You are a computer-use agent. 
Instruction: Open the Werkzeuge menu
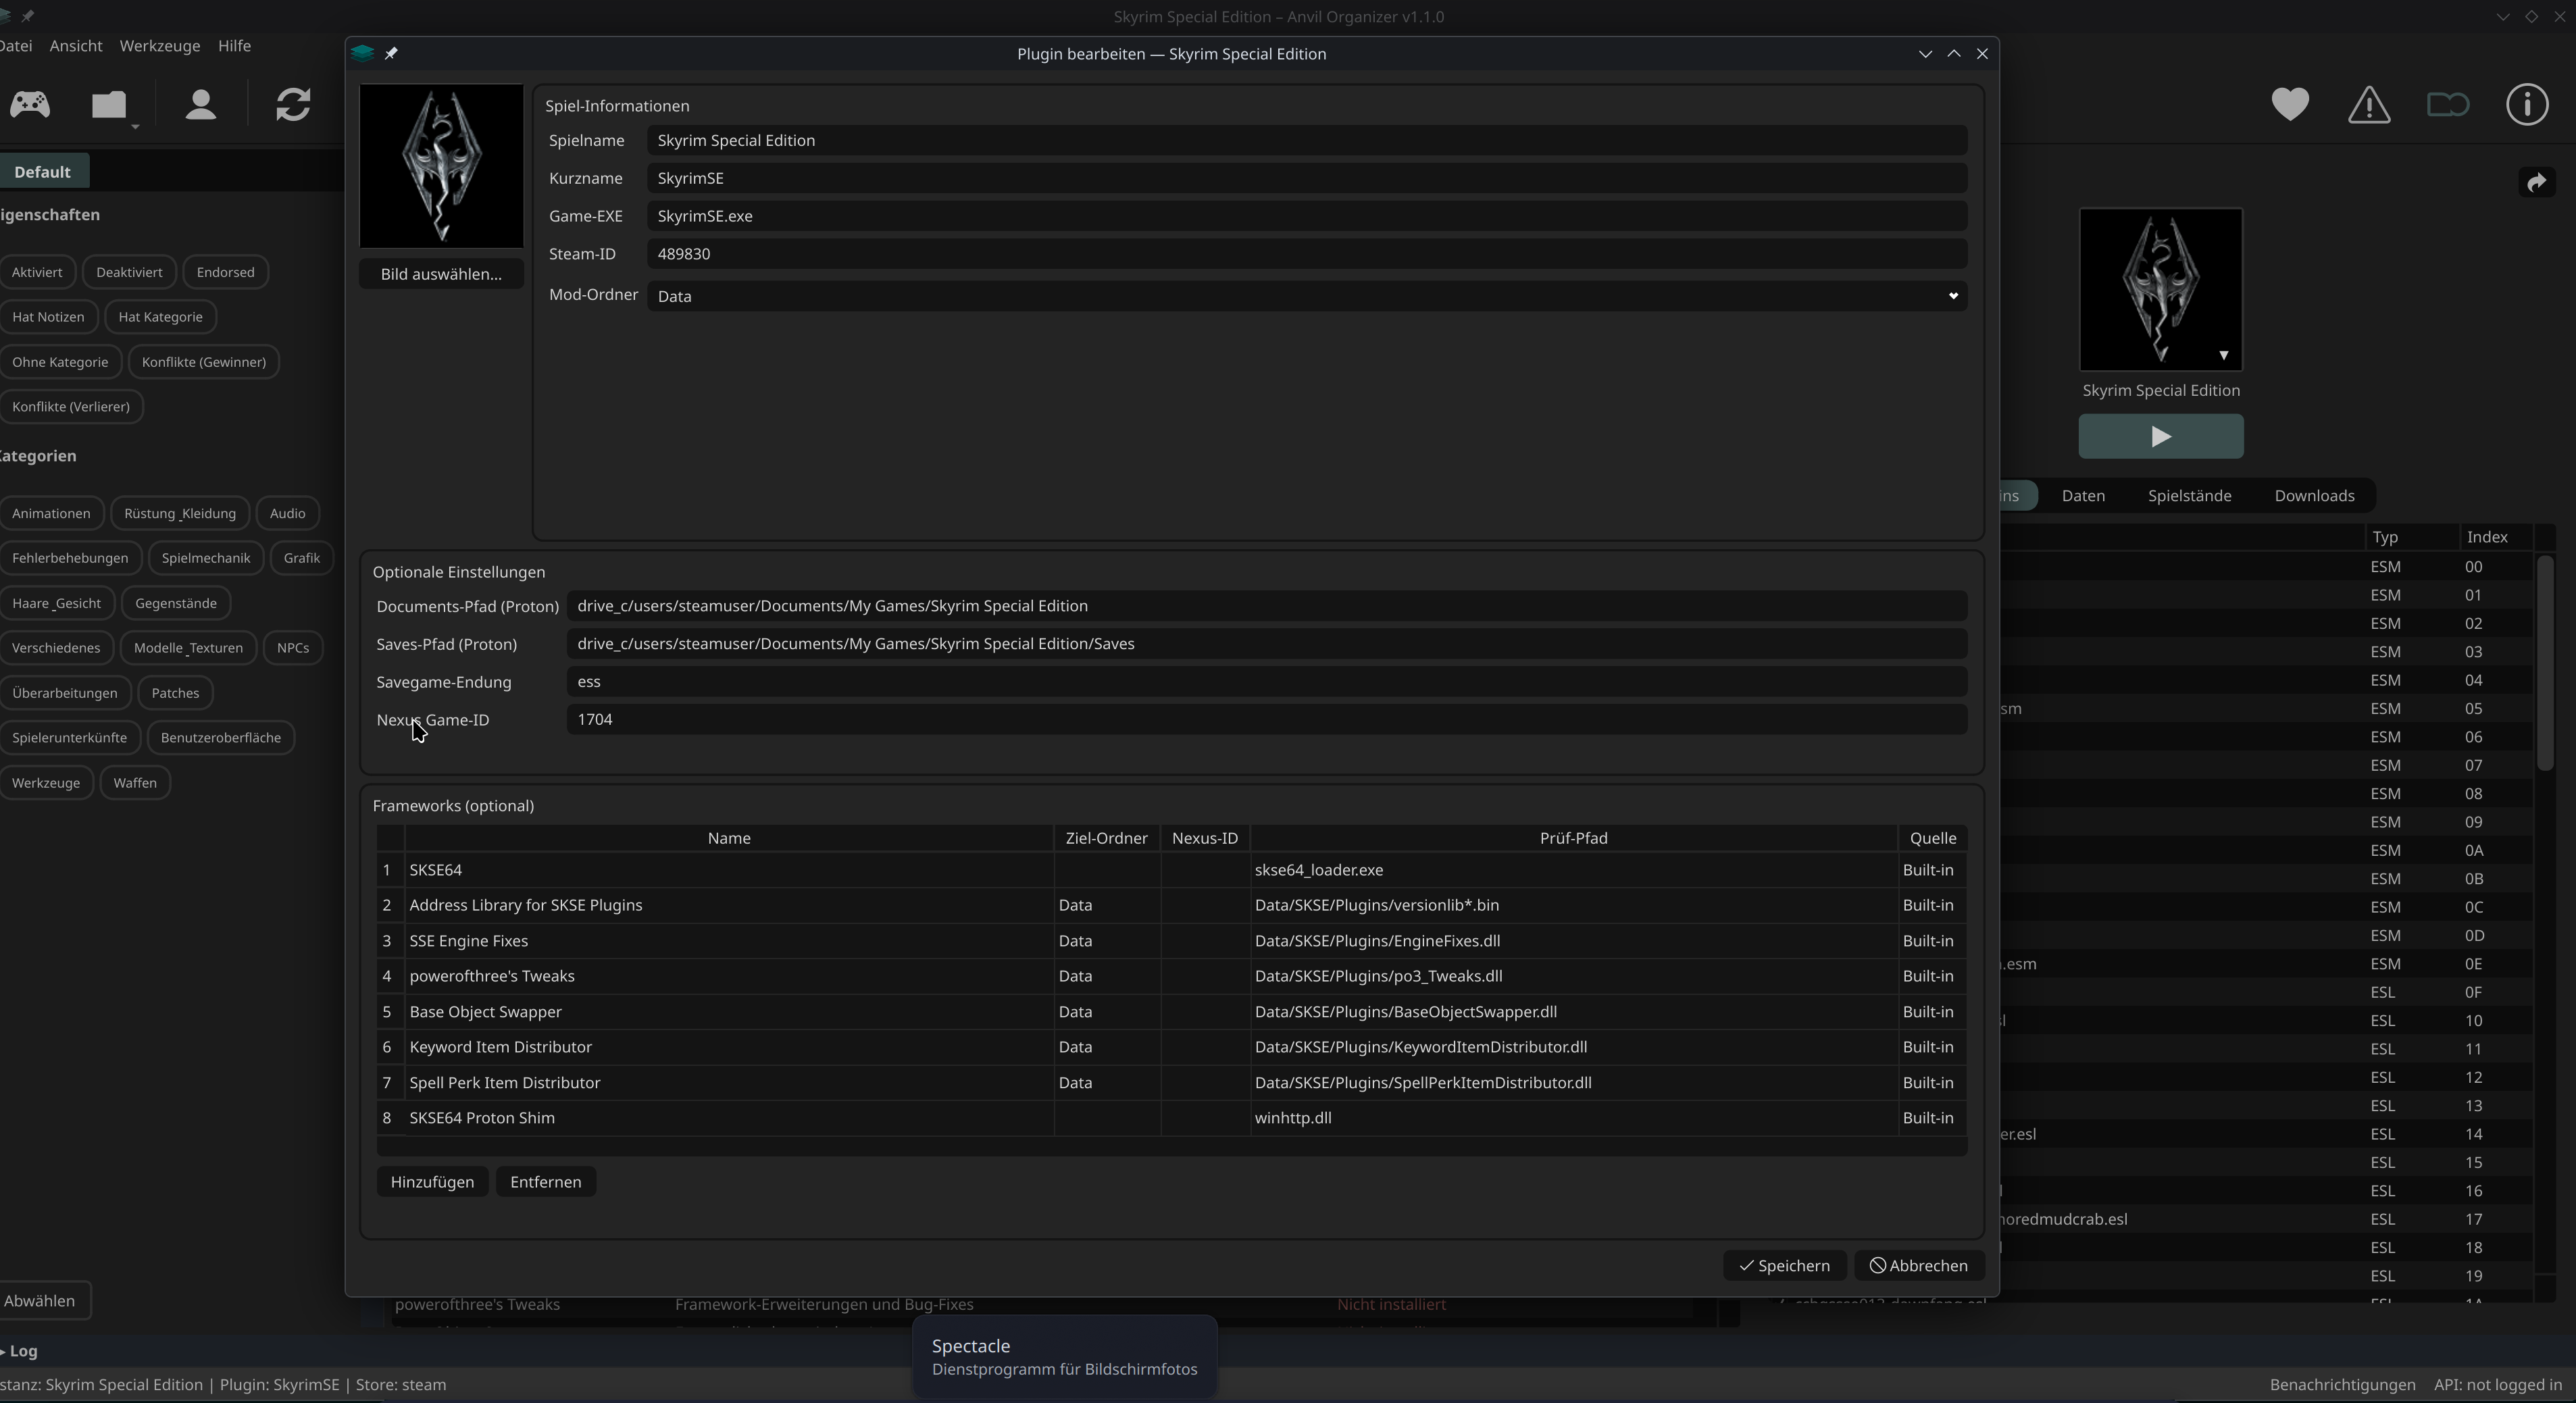159,45
